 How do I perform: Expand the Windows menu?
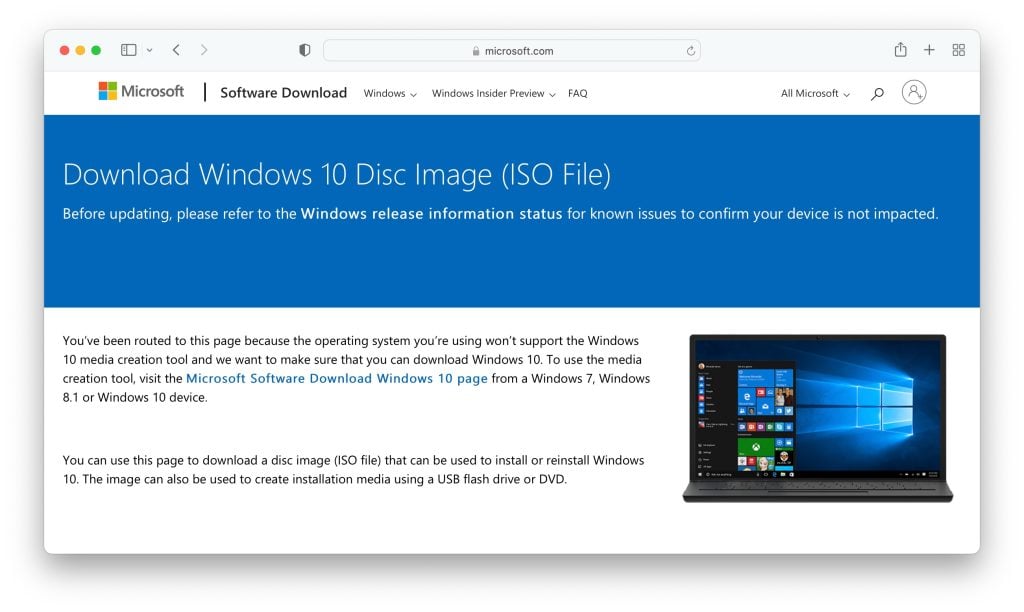point(390,93)
